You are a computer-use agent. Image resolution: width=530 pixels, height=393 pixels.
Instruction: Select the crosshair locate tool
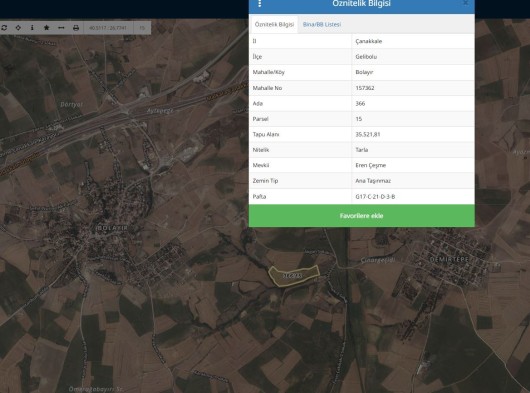(18, 28)
